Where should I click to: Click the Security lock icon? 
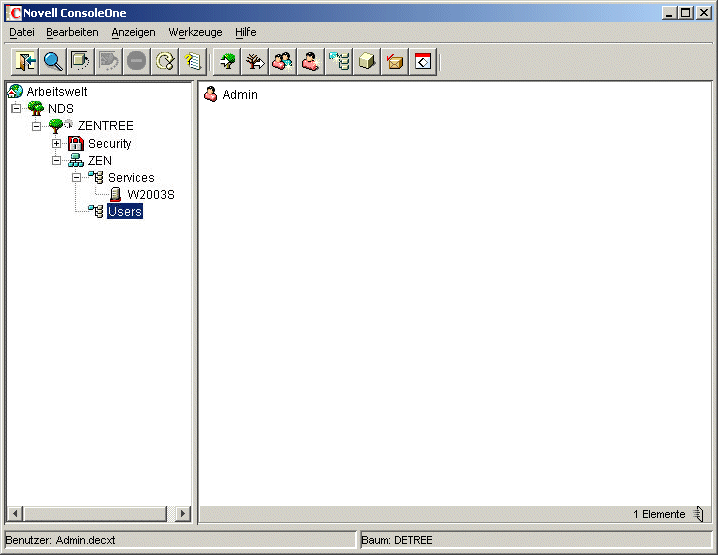pos(76,143)
